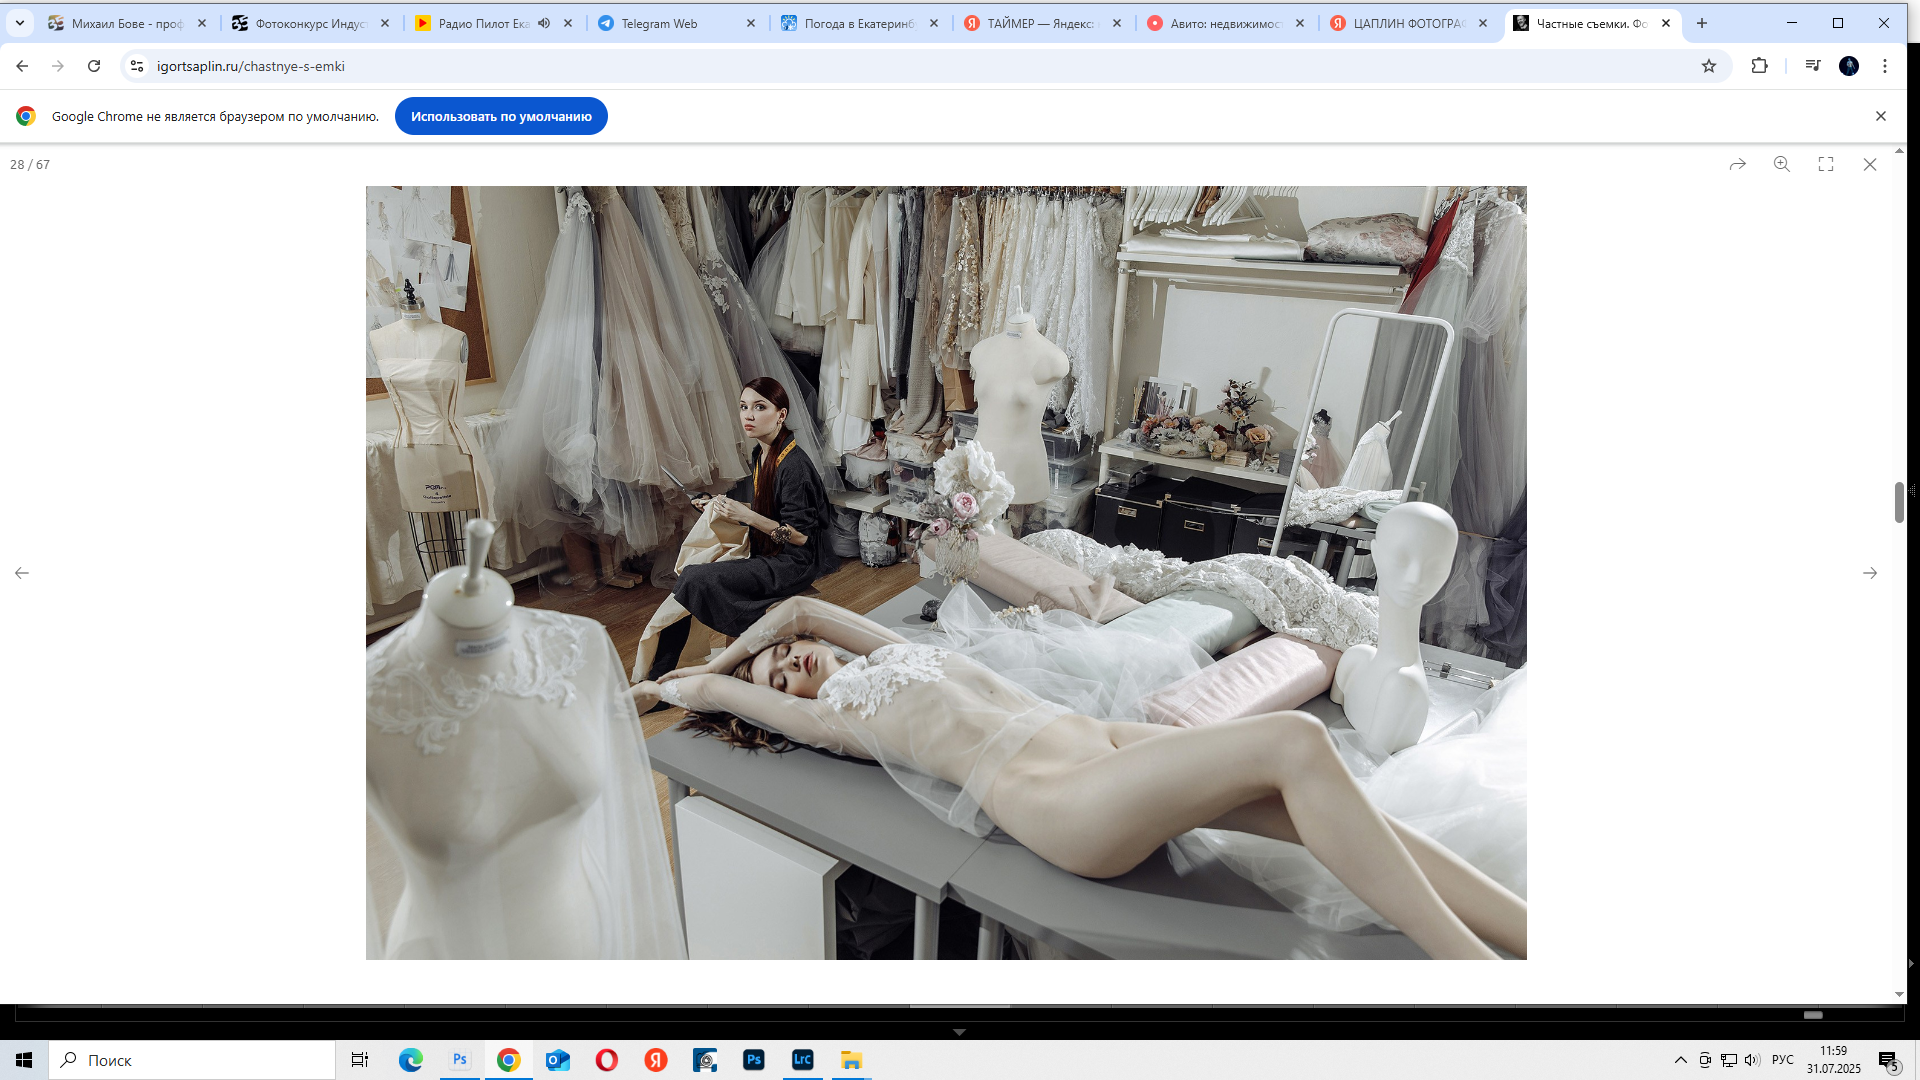
Task: Close the photo gallery viewer
Action: click(x=1870, y=164)
